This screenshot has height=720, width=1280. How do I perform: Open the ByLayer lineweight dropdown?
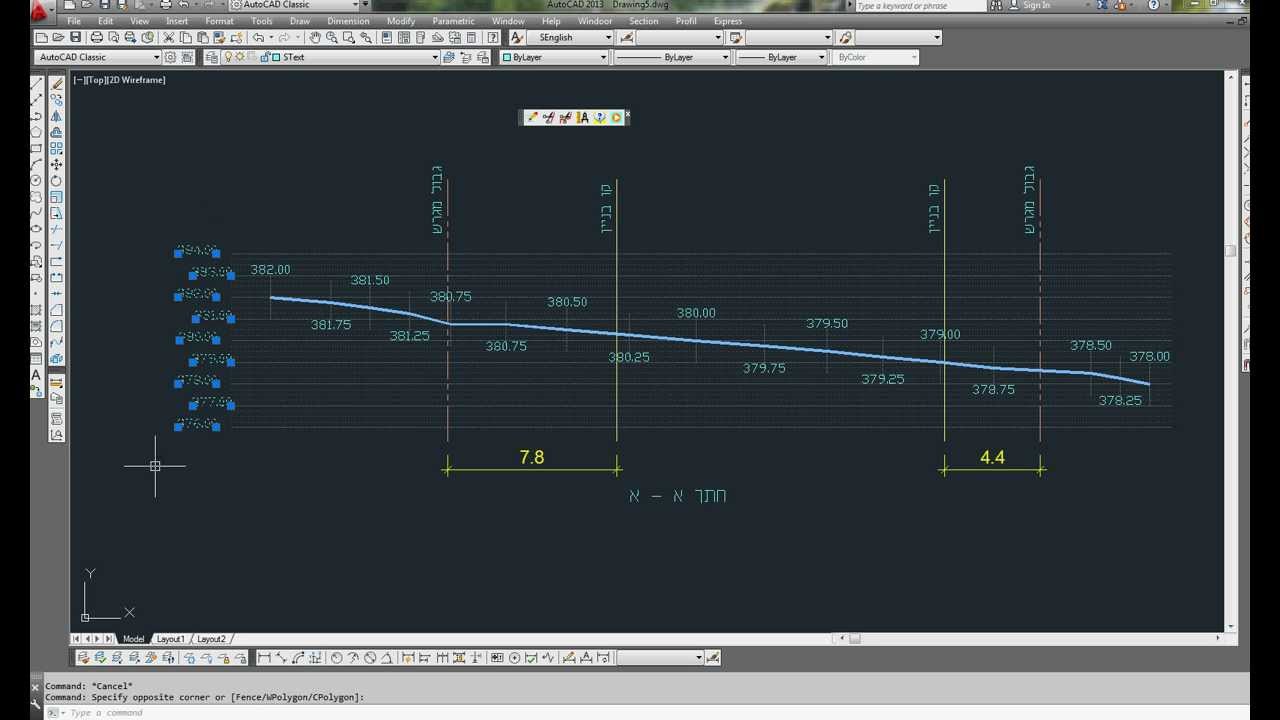(x=781, y=57)
